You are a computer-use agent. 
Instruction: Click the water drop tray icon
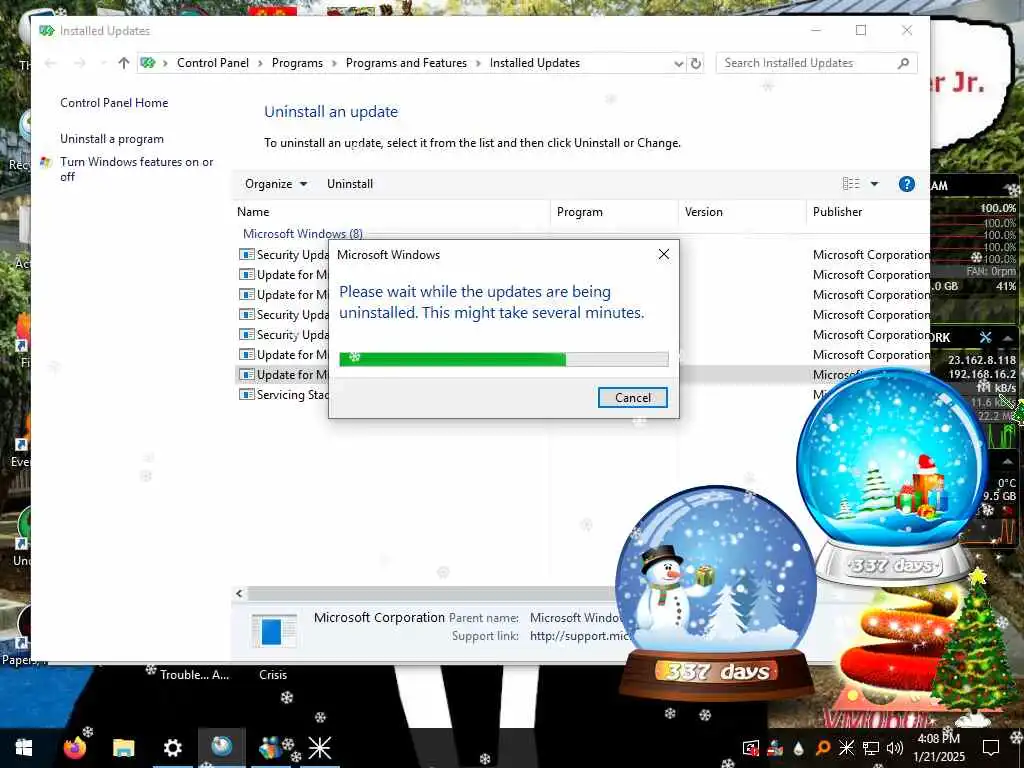coord(799,748)
